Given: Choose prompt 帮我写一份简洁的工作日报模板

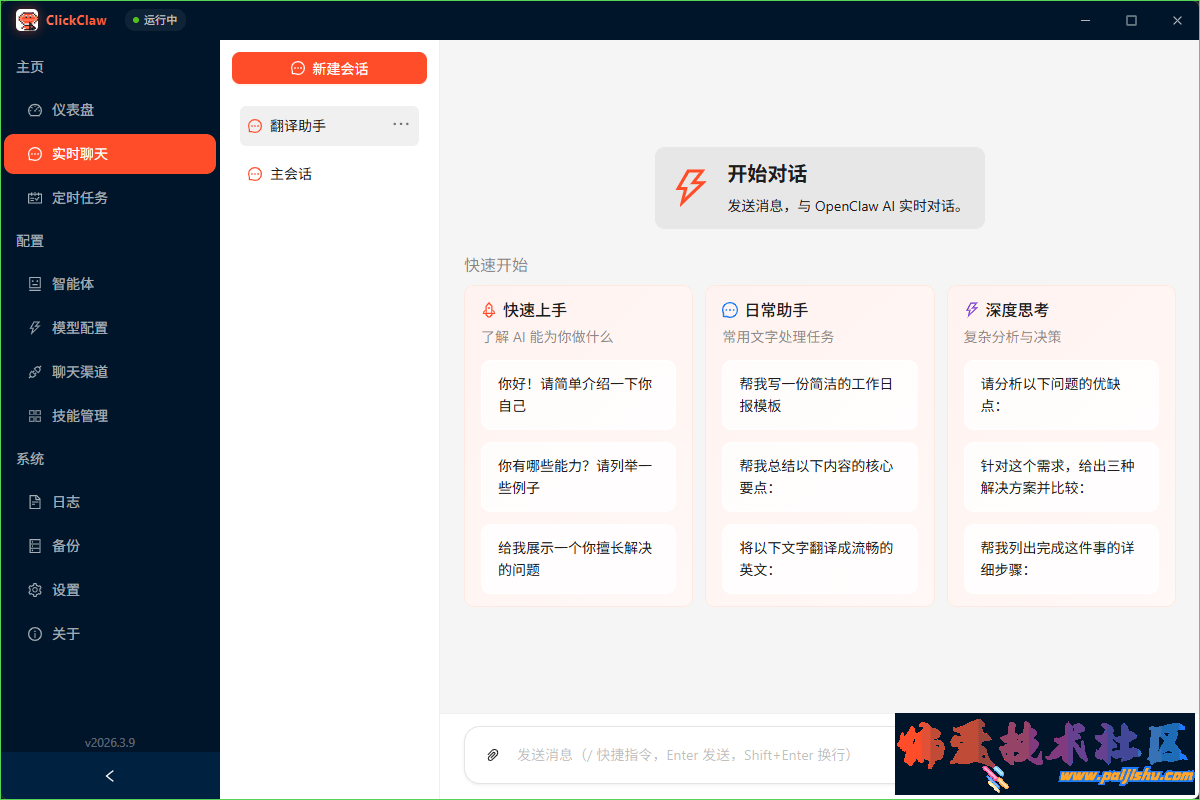Looking at the screenshot, I should pos(819,395).
